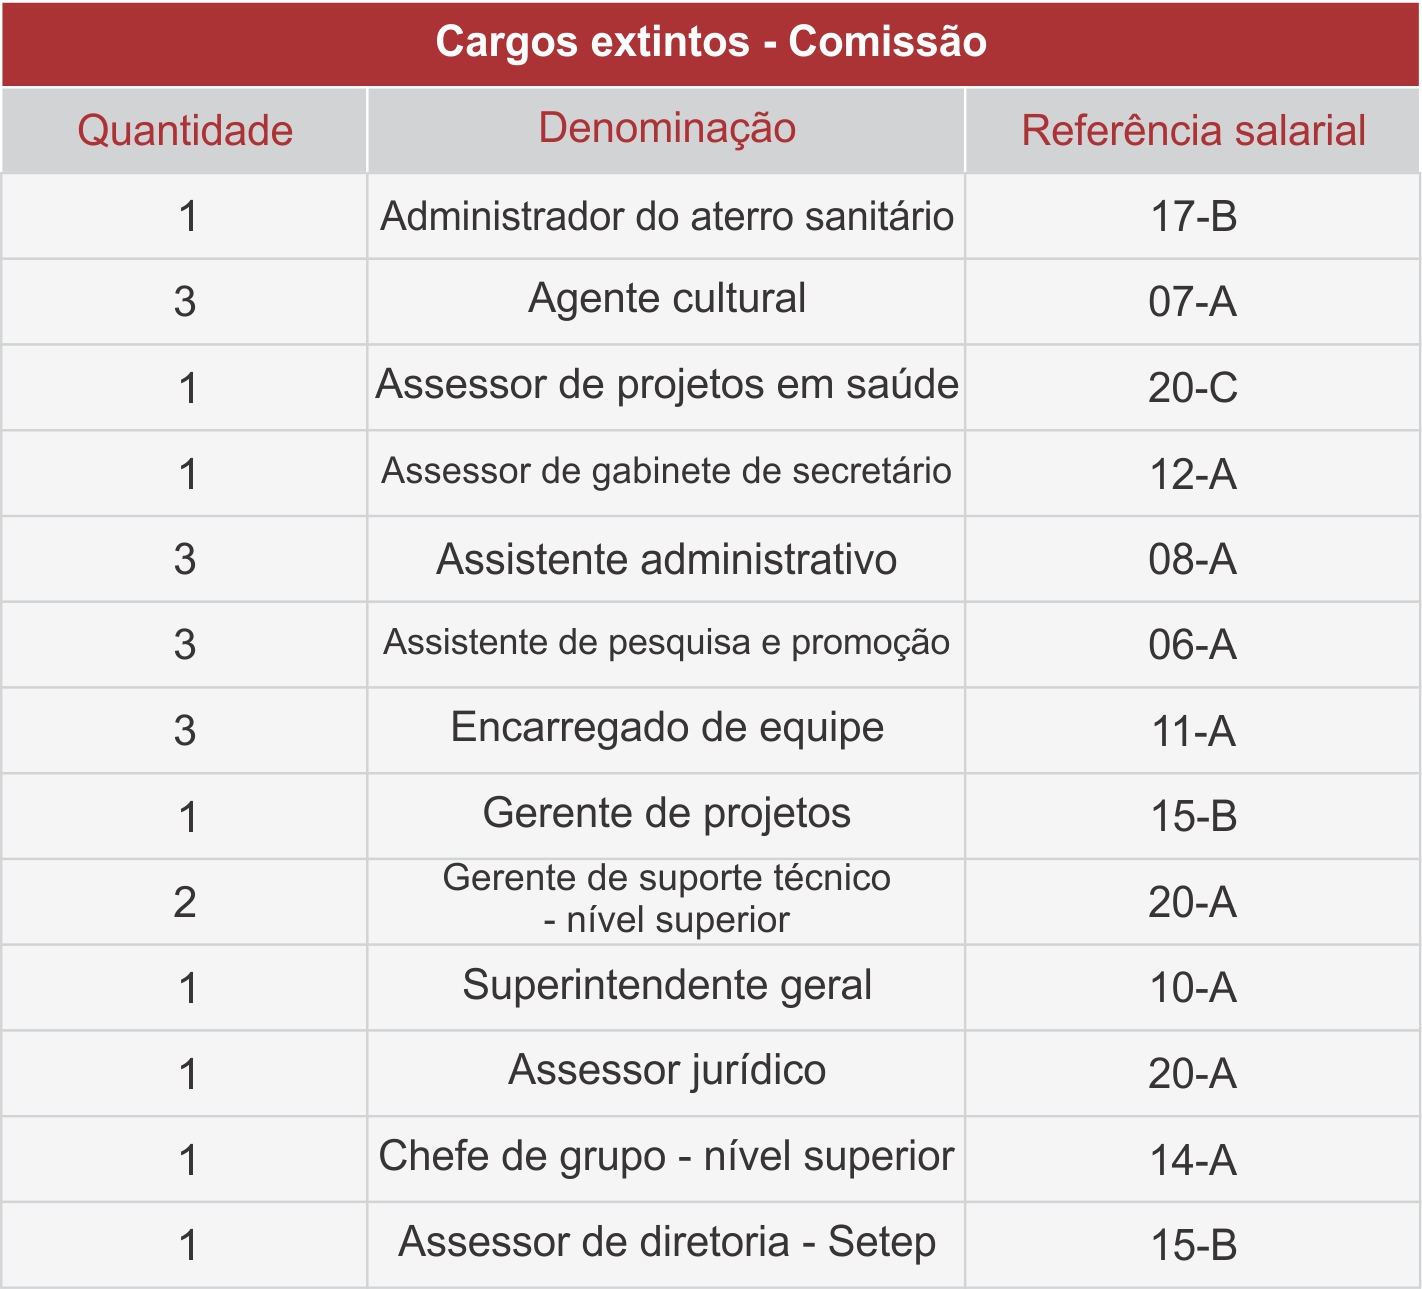Select the Quantidade column header
This screenshot has width=1422, height=1289.
[185, 131]
